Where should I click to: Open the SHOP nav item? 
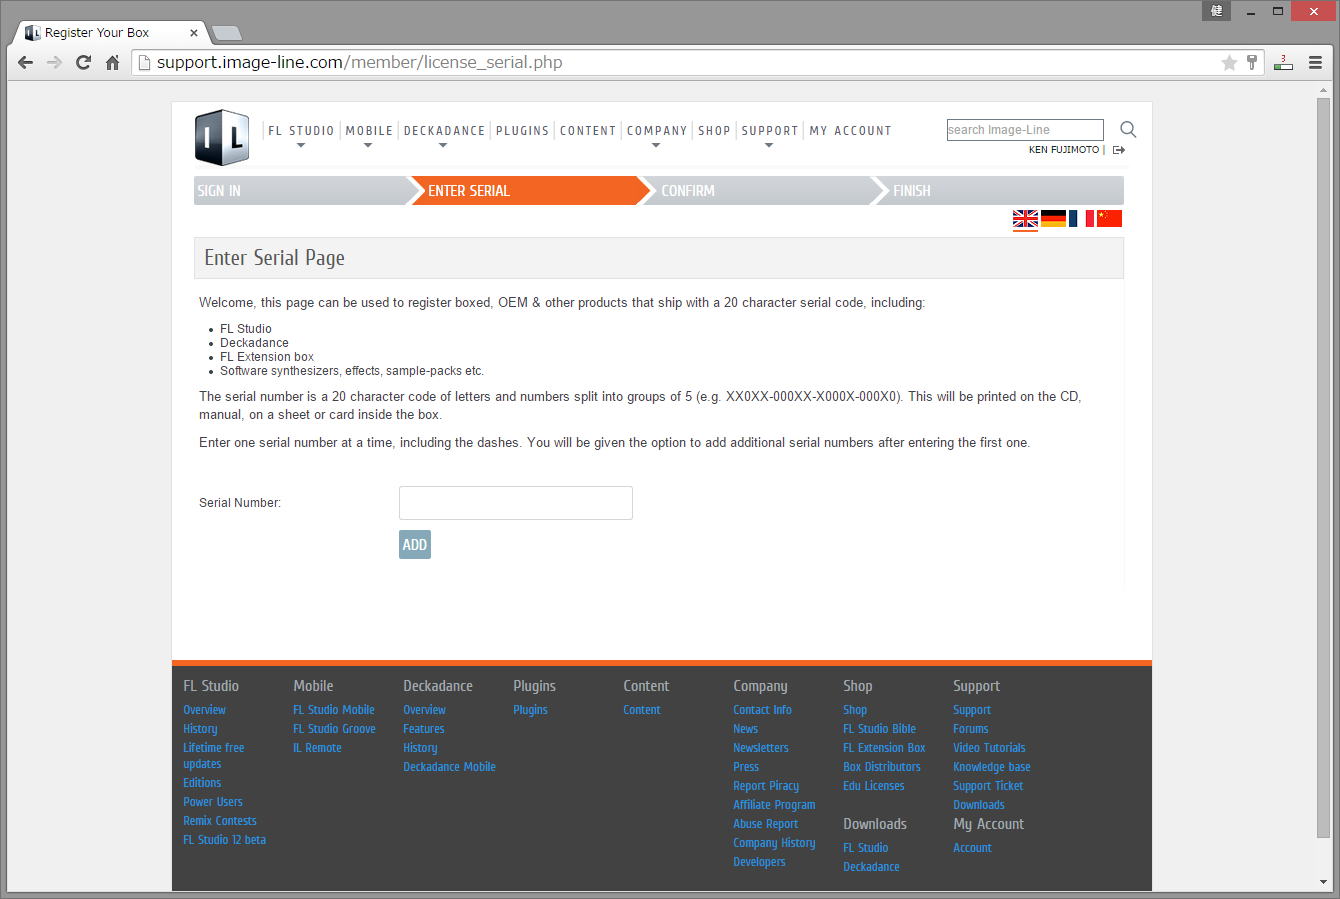coord(714,131)
